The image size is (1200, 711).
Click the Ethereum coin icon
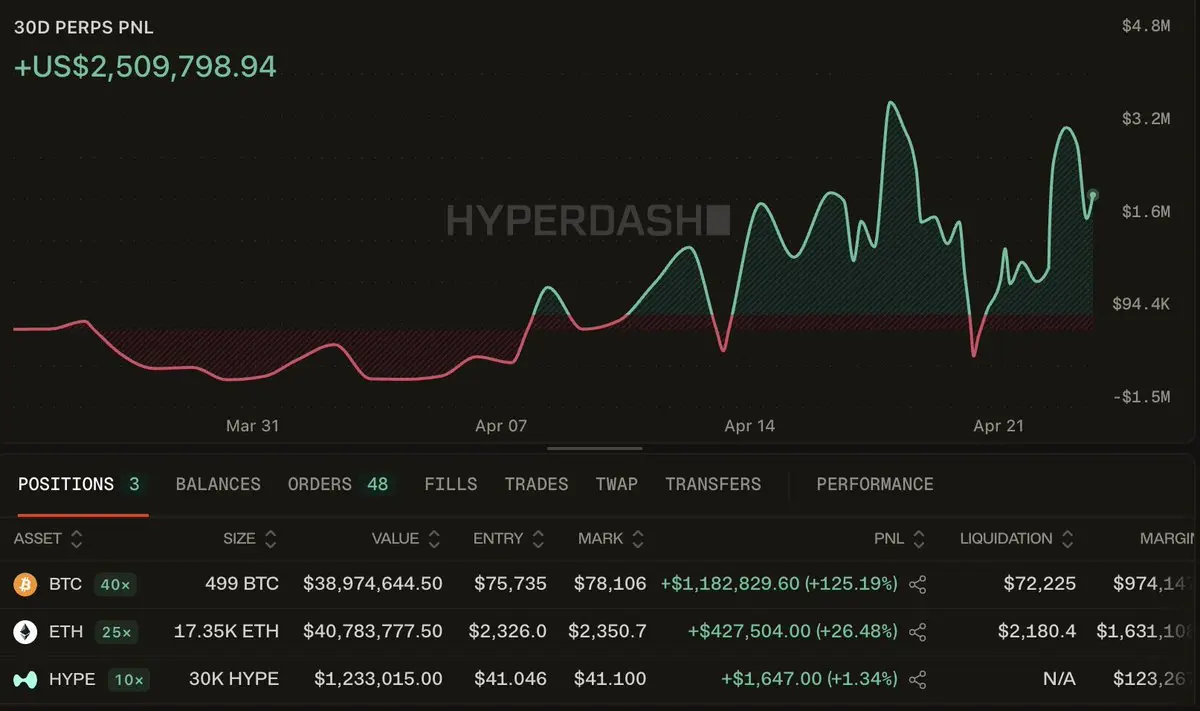click(25, 632)
